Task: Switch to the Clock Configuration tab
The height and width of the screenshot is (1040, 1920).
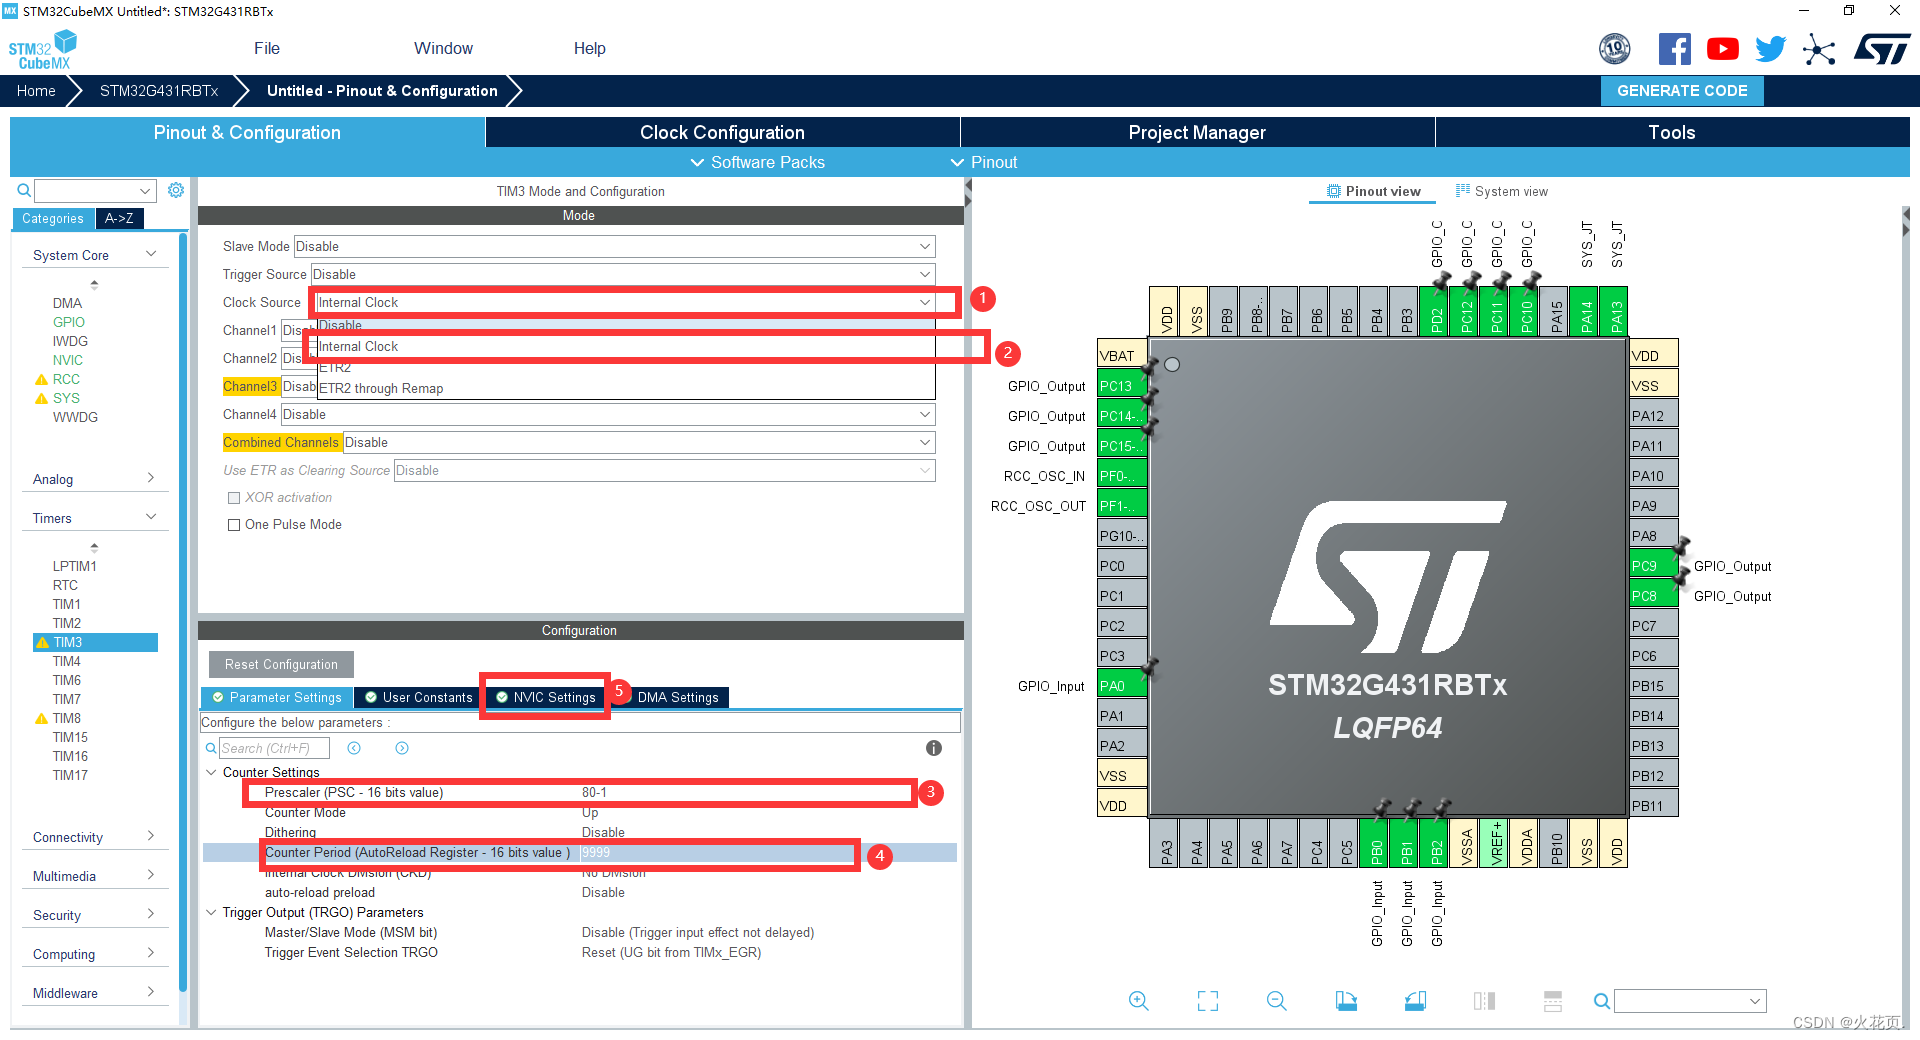Action: click(x=721, y=131)
